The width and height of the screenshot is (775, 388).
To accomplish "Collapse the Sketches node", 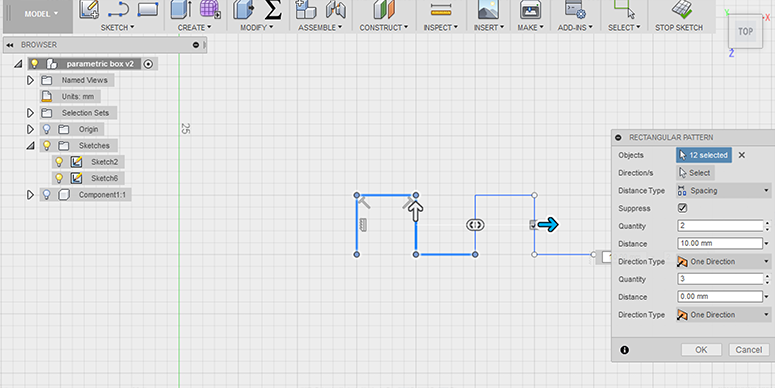I will [x=30, y=145].
